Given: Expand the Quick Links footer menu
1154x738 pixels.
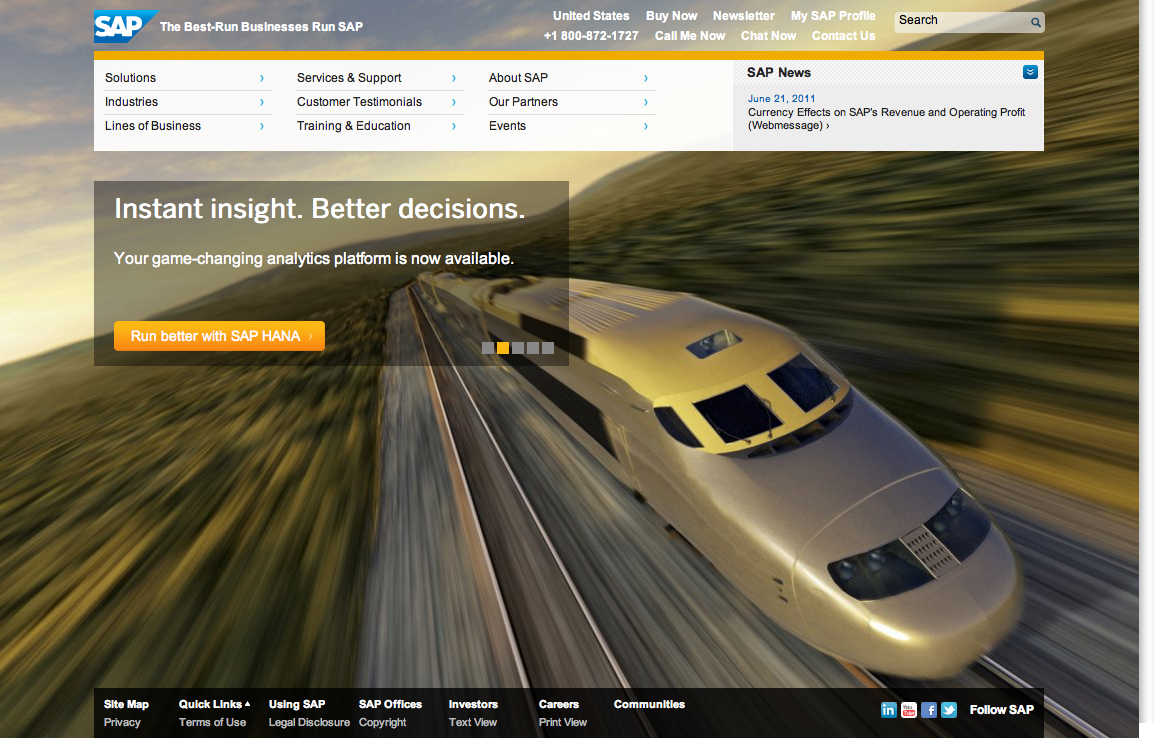Looking at the screenshot, I should [x=214, y=704].
